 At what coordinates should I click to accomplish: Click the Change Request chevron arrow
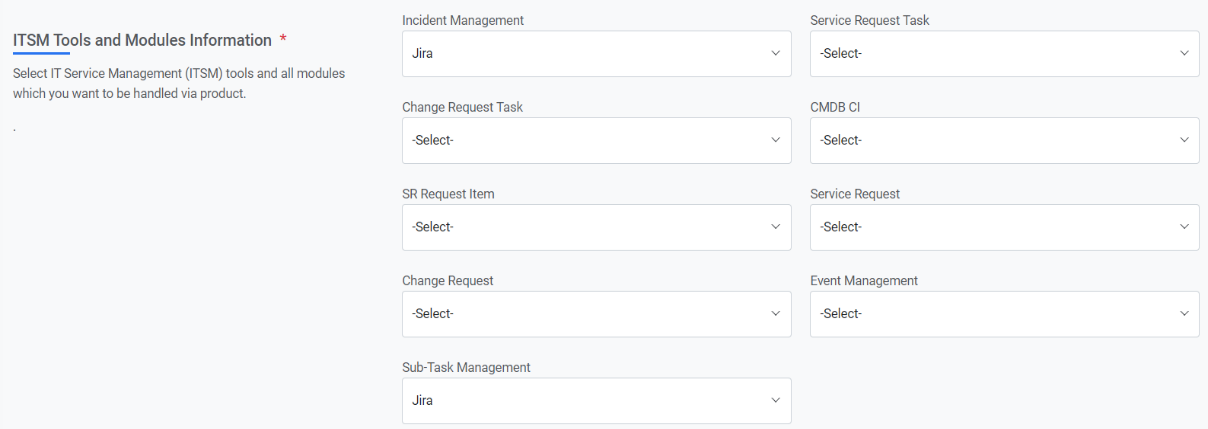775,314
